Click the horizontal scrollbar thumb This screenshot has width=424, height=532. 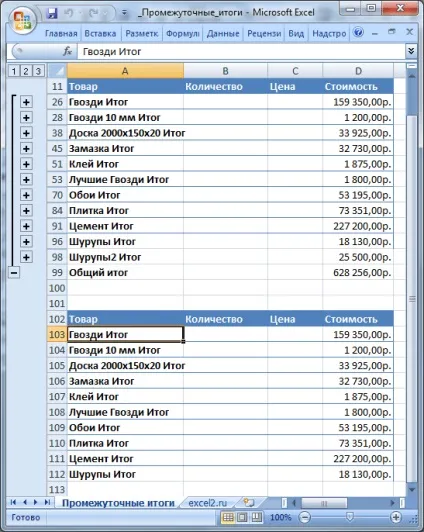coord(324,503)
